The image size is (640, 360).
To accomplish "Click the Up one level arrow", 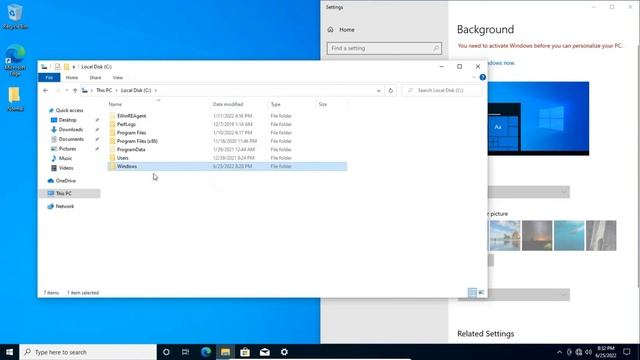I will [x=75, y=90].
